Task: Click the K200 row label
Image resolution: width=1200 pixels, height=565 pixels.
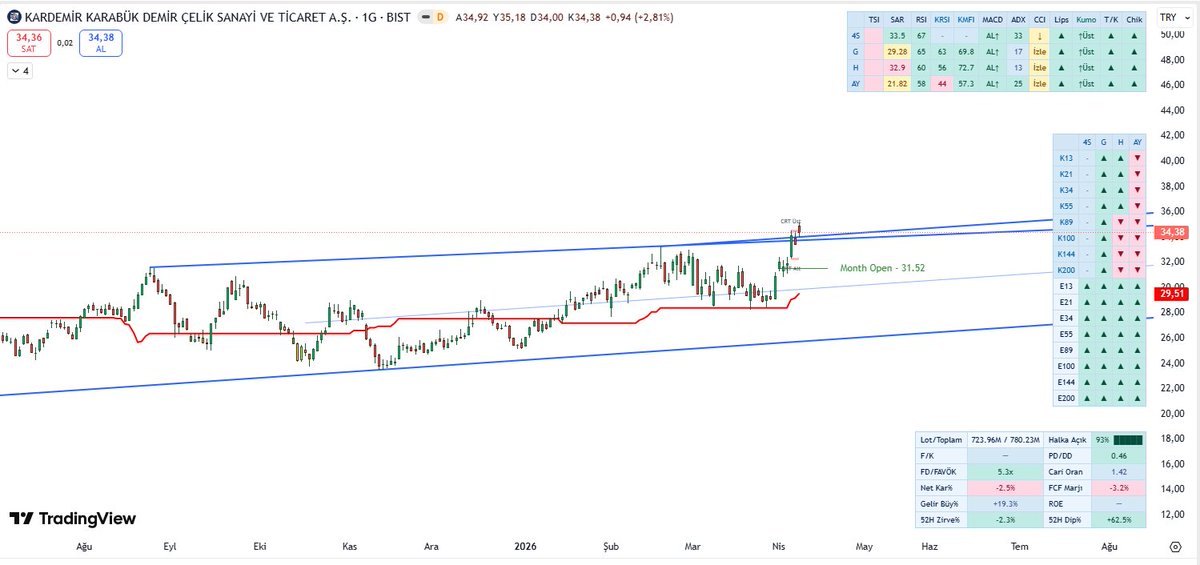Action: pyautogui.click(x=1066, y=270)
